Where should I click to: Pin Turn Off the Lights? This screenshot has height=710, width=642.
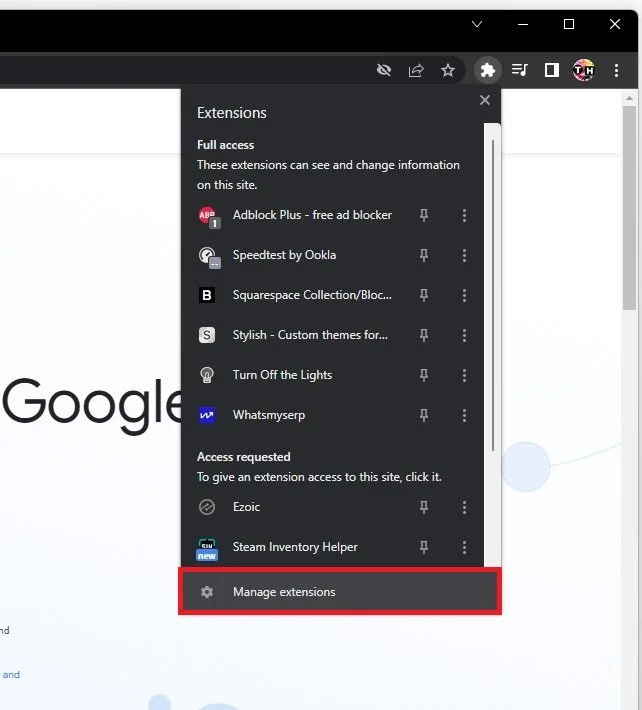(x=424, y=375)
